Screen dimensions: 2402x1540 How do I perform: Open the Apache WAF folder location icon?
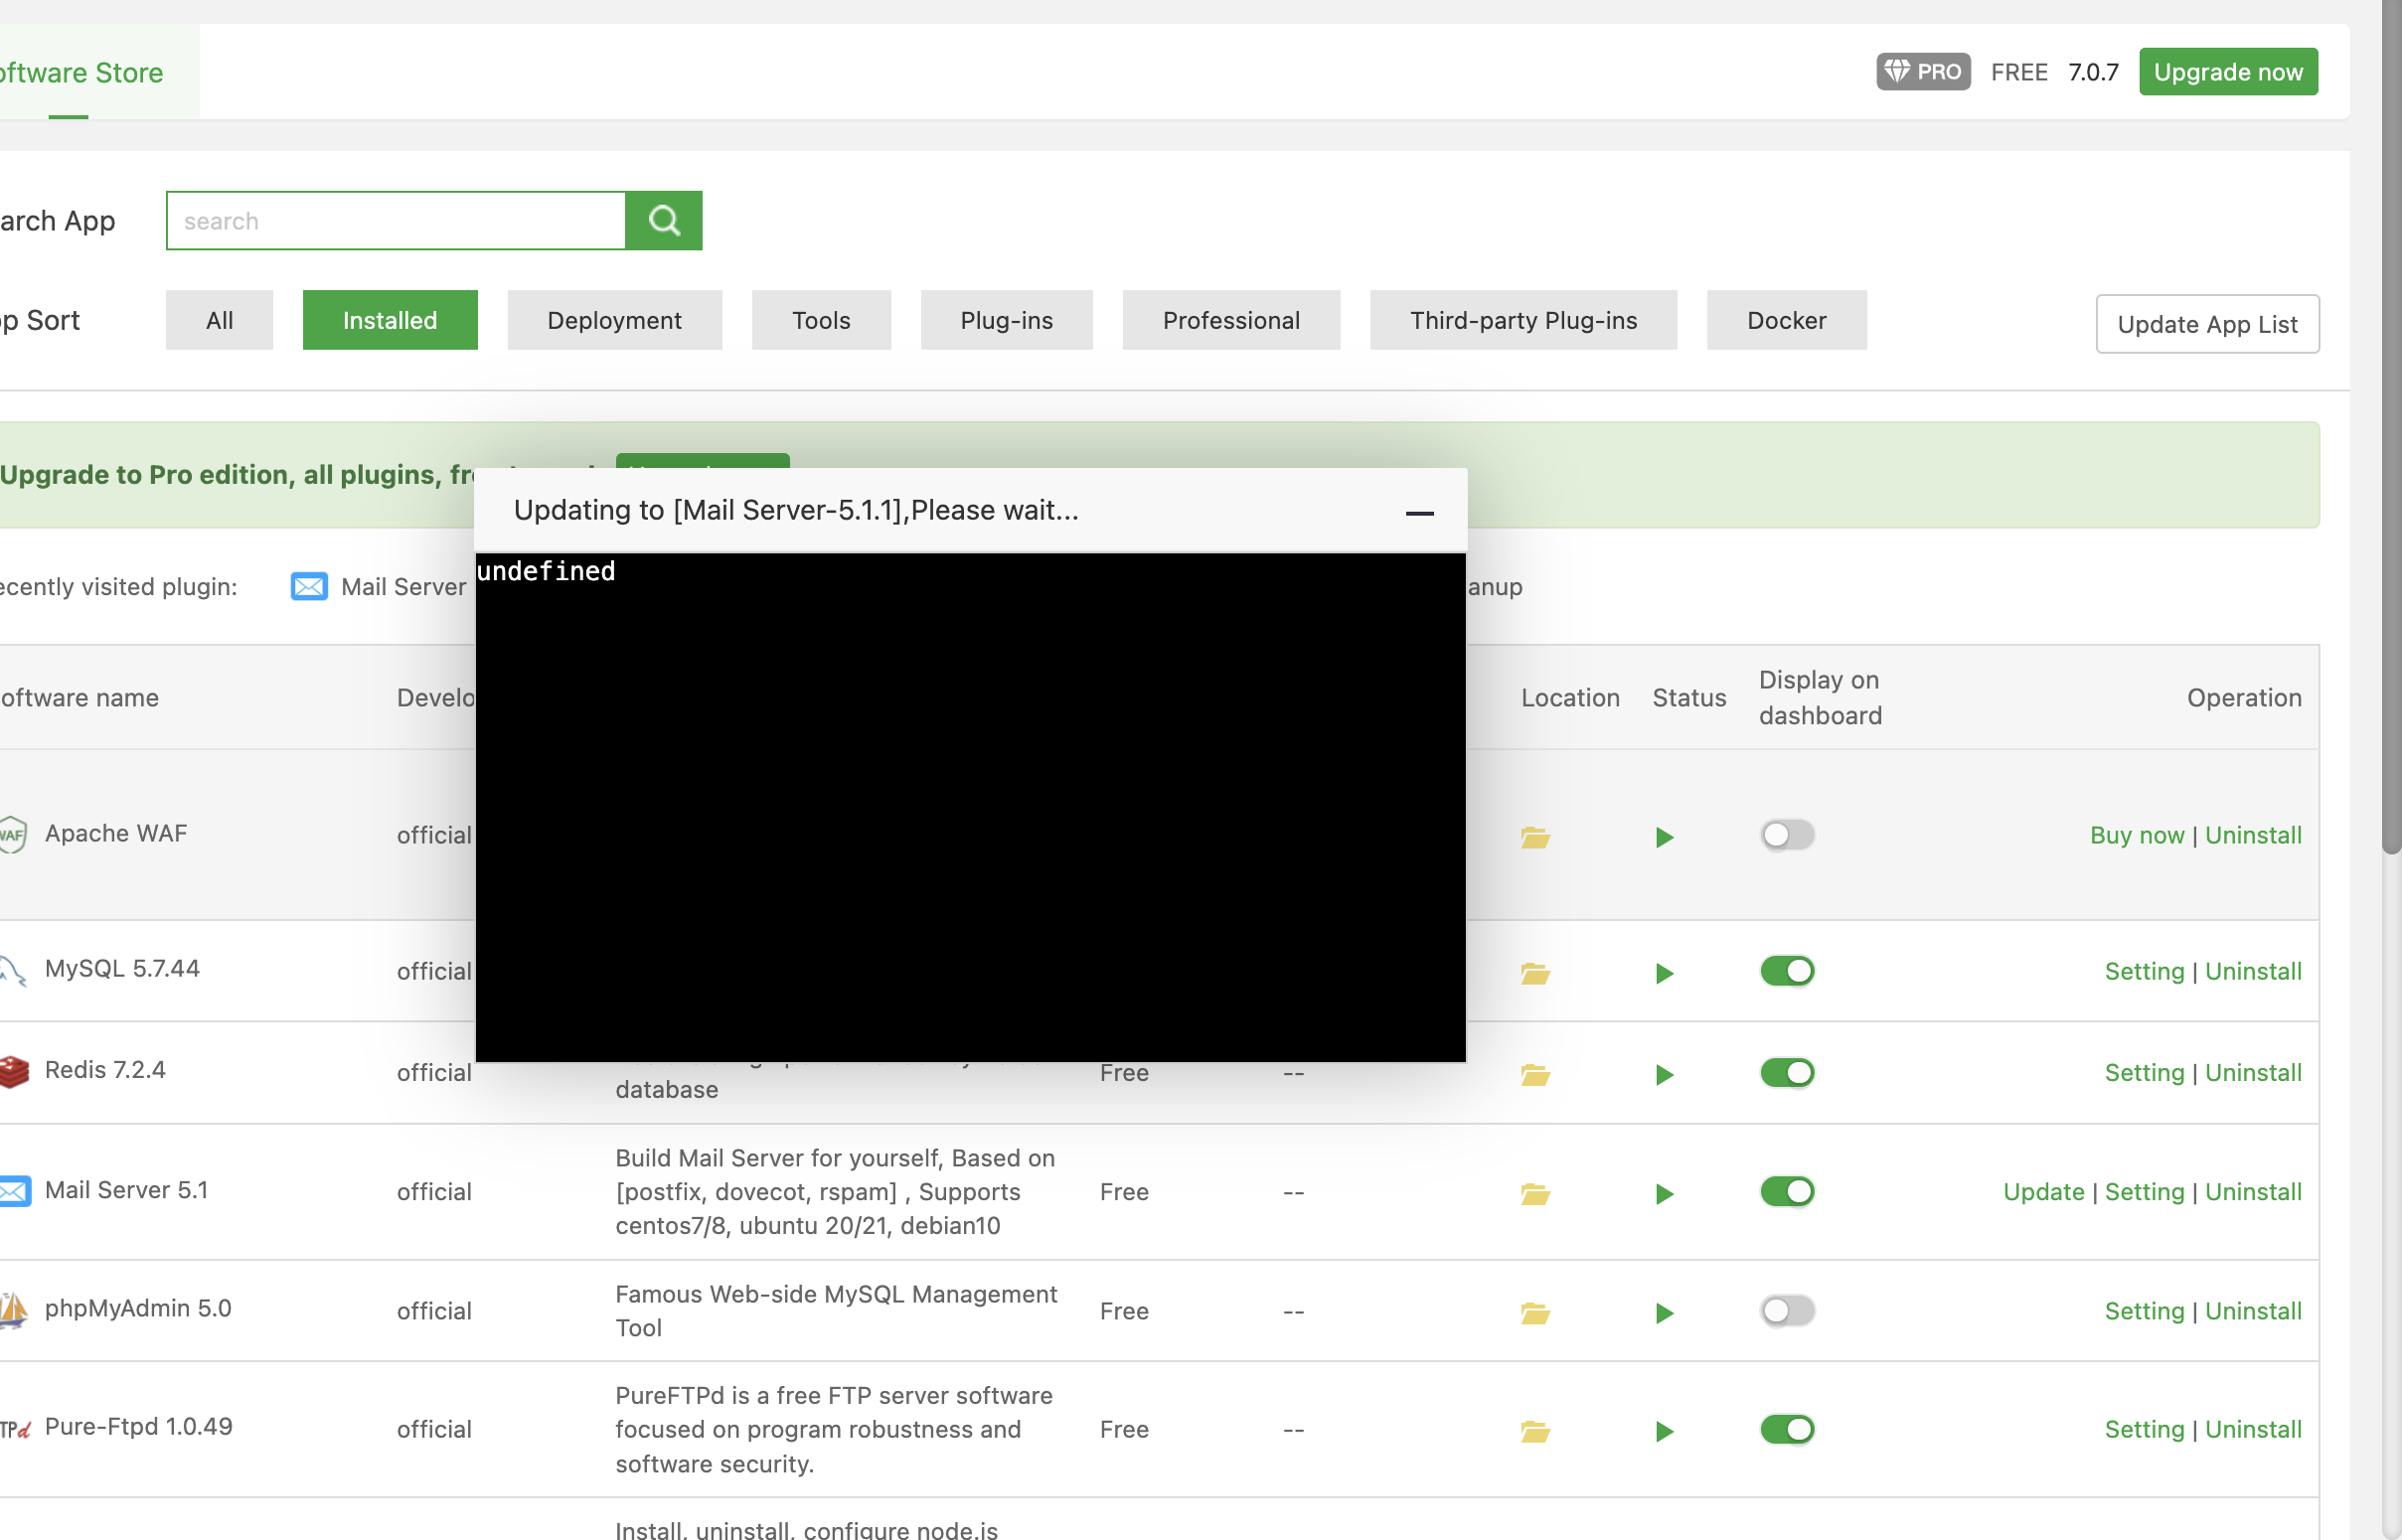[1535, 837]
